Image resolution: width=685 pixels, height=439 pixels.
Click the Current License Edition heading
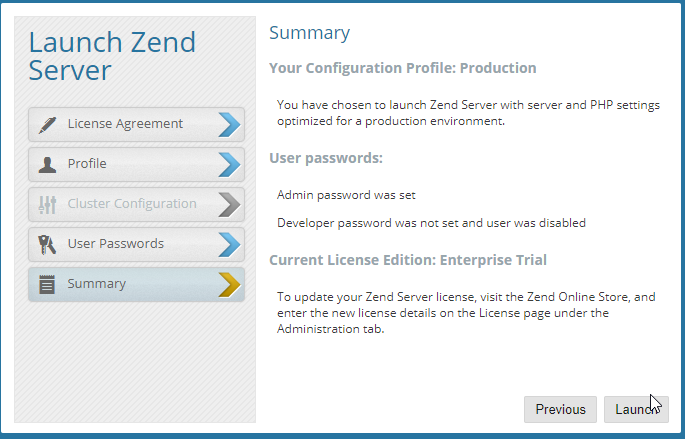408,260
